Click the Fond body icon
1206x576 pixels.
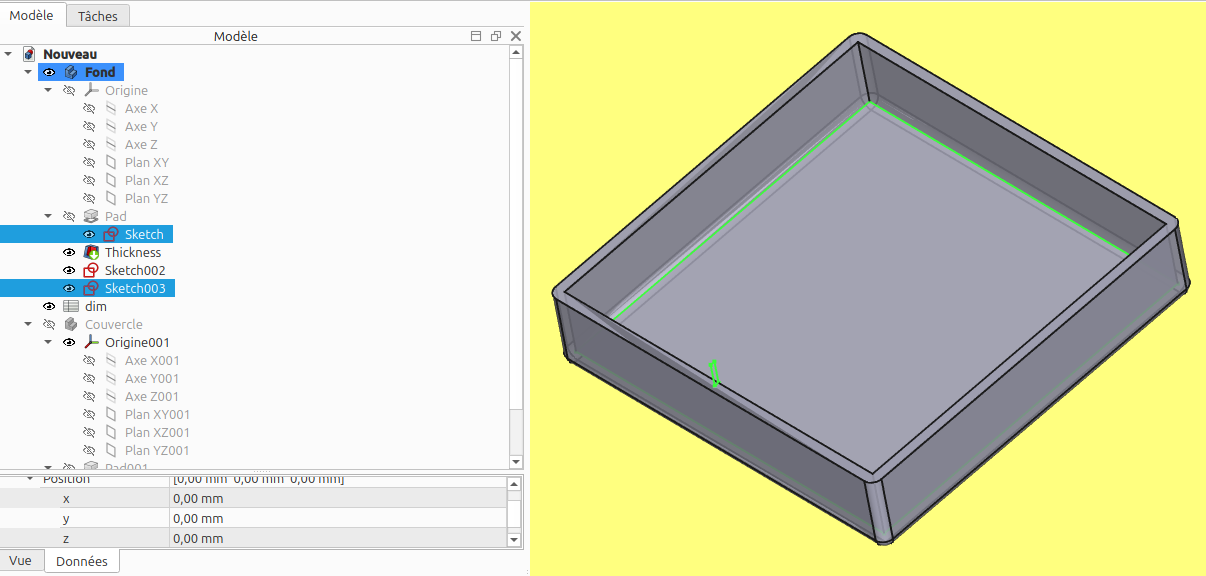71,72
